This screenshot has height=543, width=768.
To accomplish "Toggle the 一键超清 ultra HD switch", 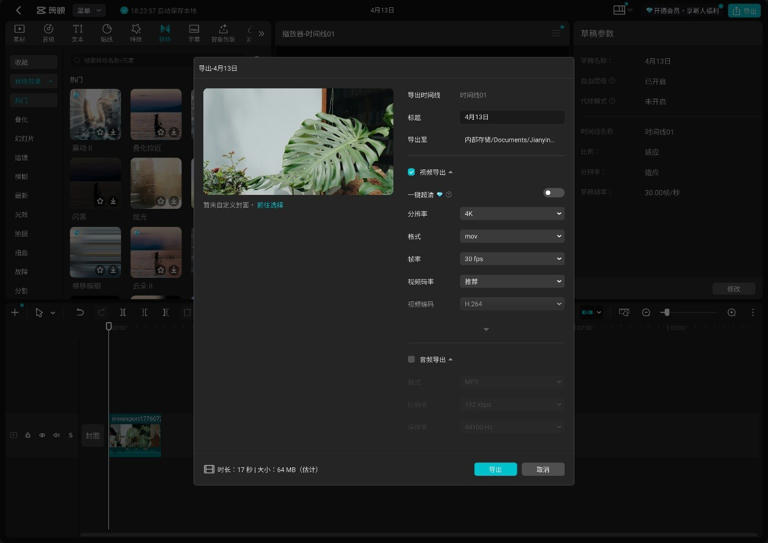I will [553, 193].
